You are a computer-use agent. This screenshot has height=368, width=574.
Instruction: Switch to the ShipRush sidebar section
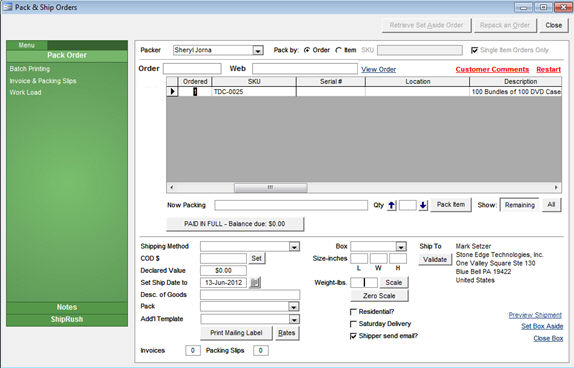point(67,319)
